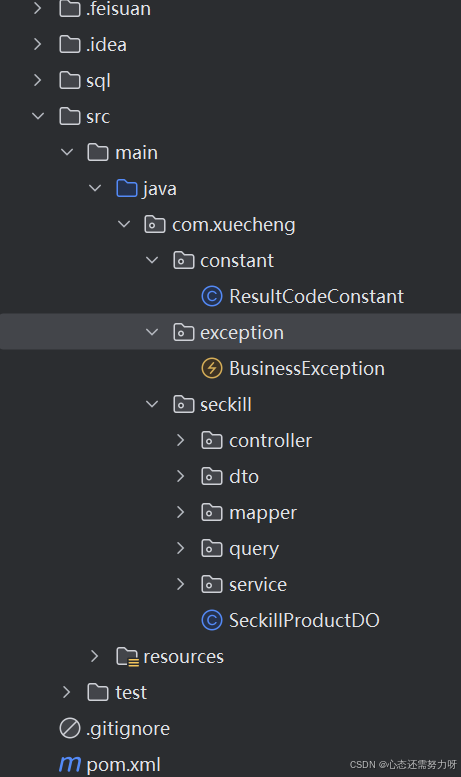Image resolution: width=461 pixels, height=777 pixels.
Task: Click the .gitignore ignored-file icon
Action: coord(70,728)
